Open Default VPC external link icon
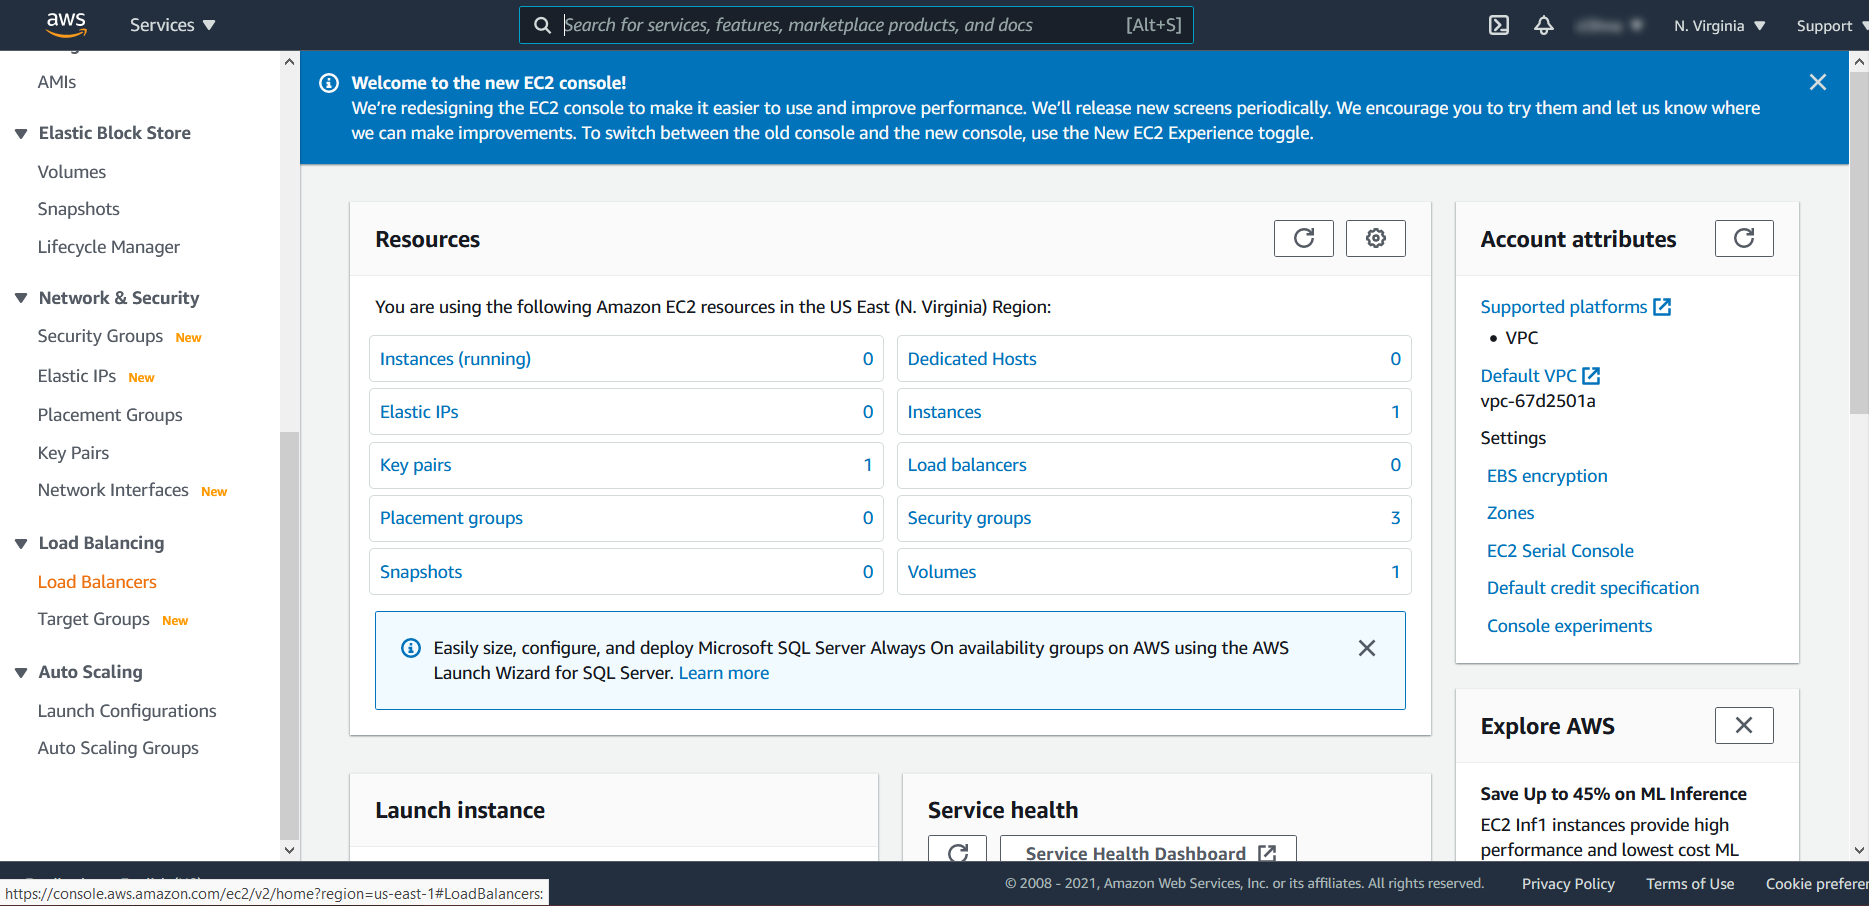This screenshot has width=1869, height=906. point(1591,376)
